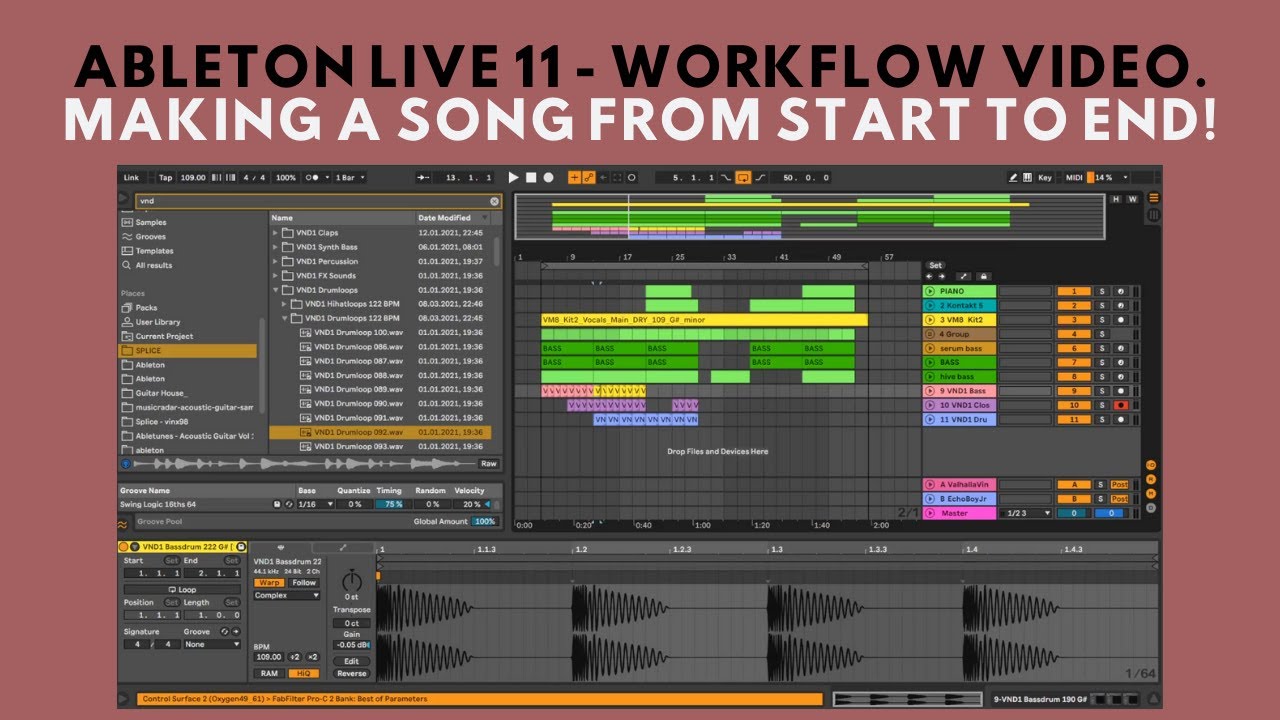Screen dimensions: 1280x720
Task: Open Packs in Places
Action: click(146, 308)
